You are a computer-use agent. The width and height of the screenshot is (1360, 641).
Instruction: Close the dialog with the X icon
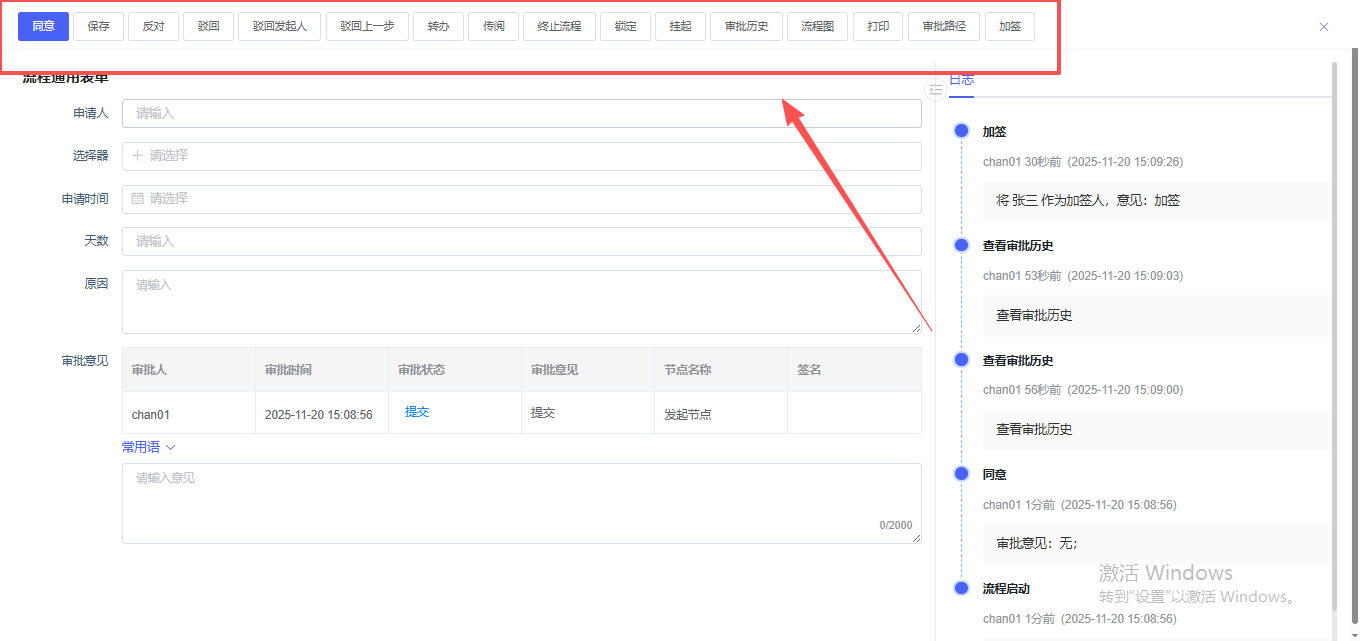coord(1324,27)
